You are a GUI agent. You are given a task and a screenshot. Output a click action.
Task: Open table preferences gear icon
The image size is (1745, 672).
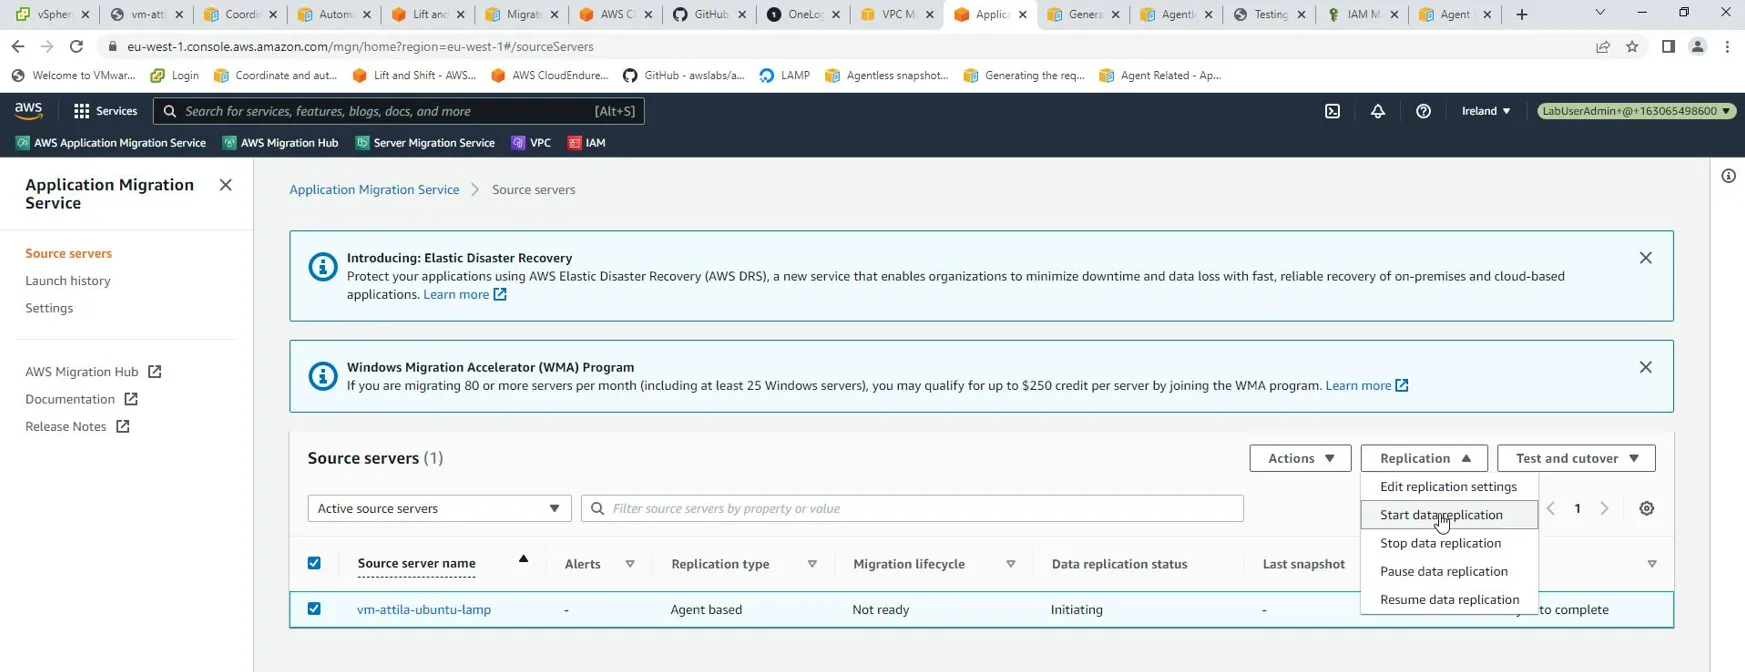pyautogui.click(x=1647, y=508)
